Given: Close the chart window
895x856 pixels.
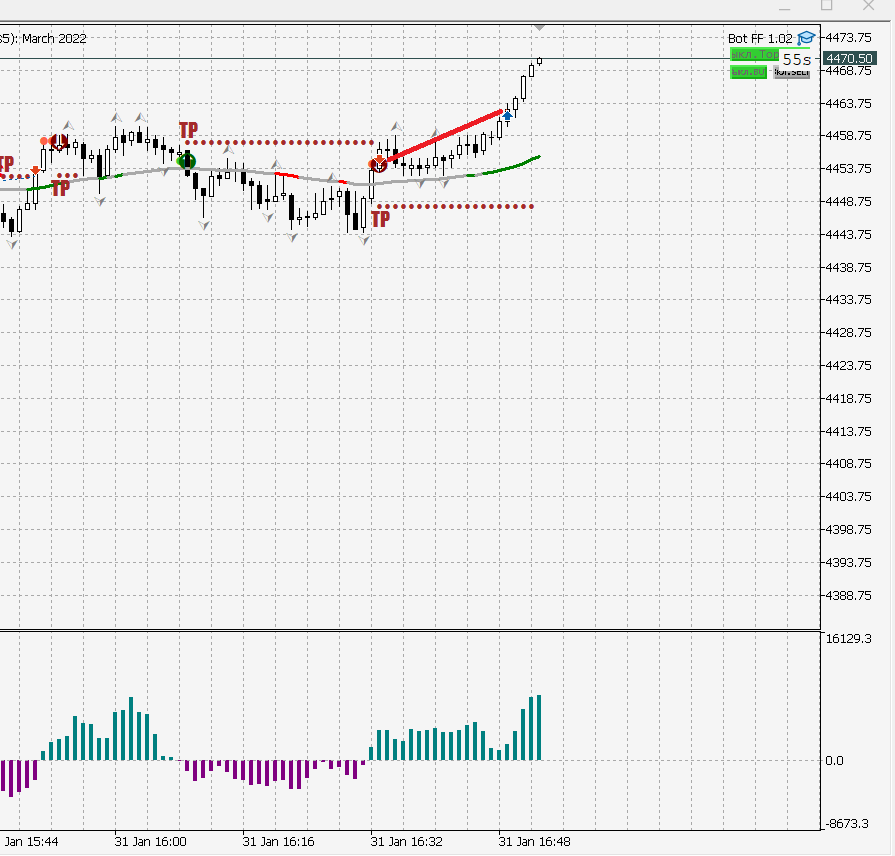Looking at the screenshot, I should pyautogui.click(x=868, y=6).
